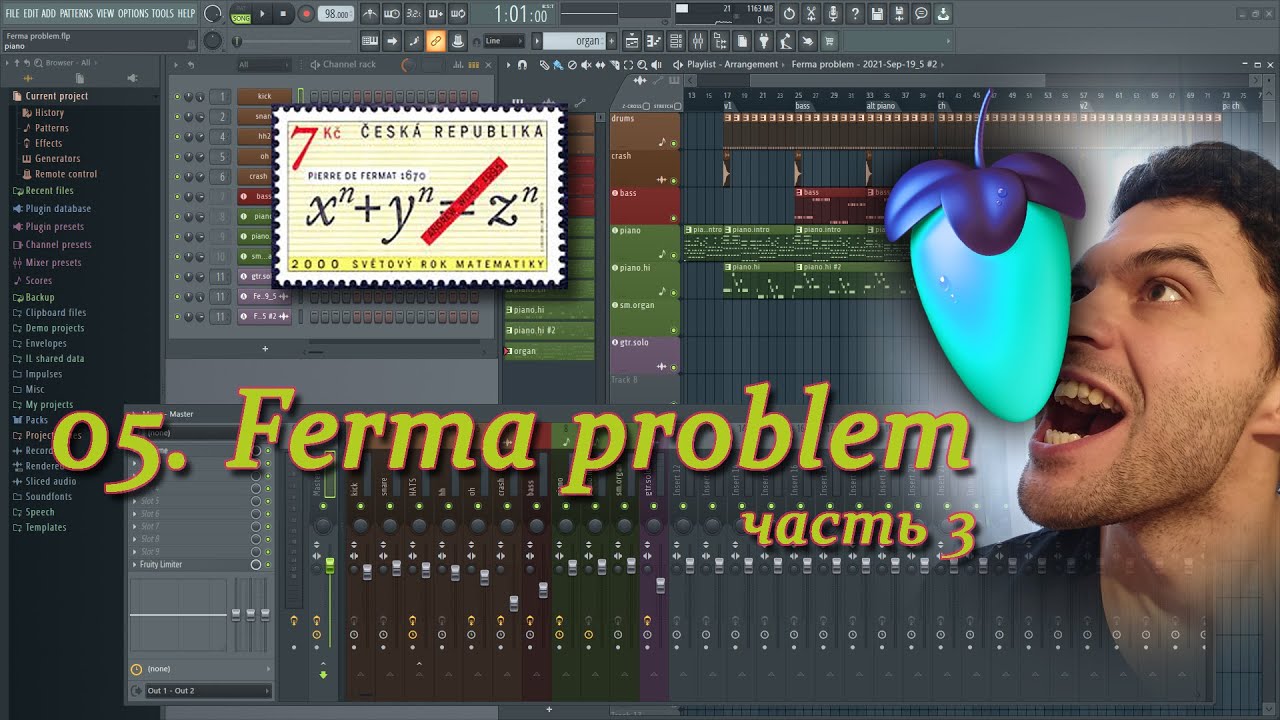Toggle the loop recording icon

[x=459, y=14]
